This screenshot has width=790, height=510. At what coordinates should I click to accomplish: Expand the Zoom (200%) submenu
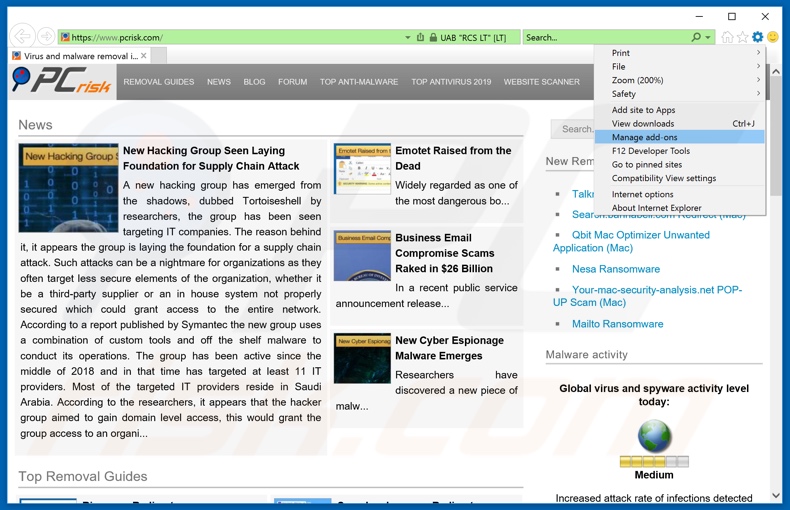point(680,80)
